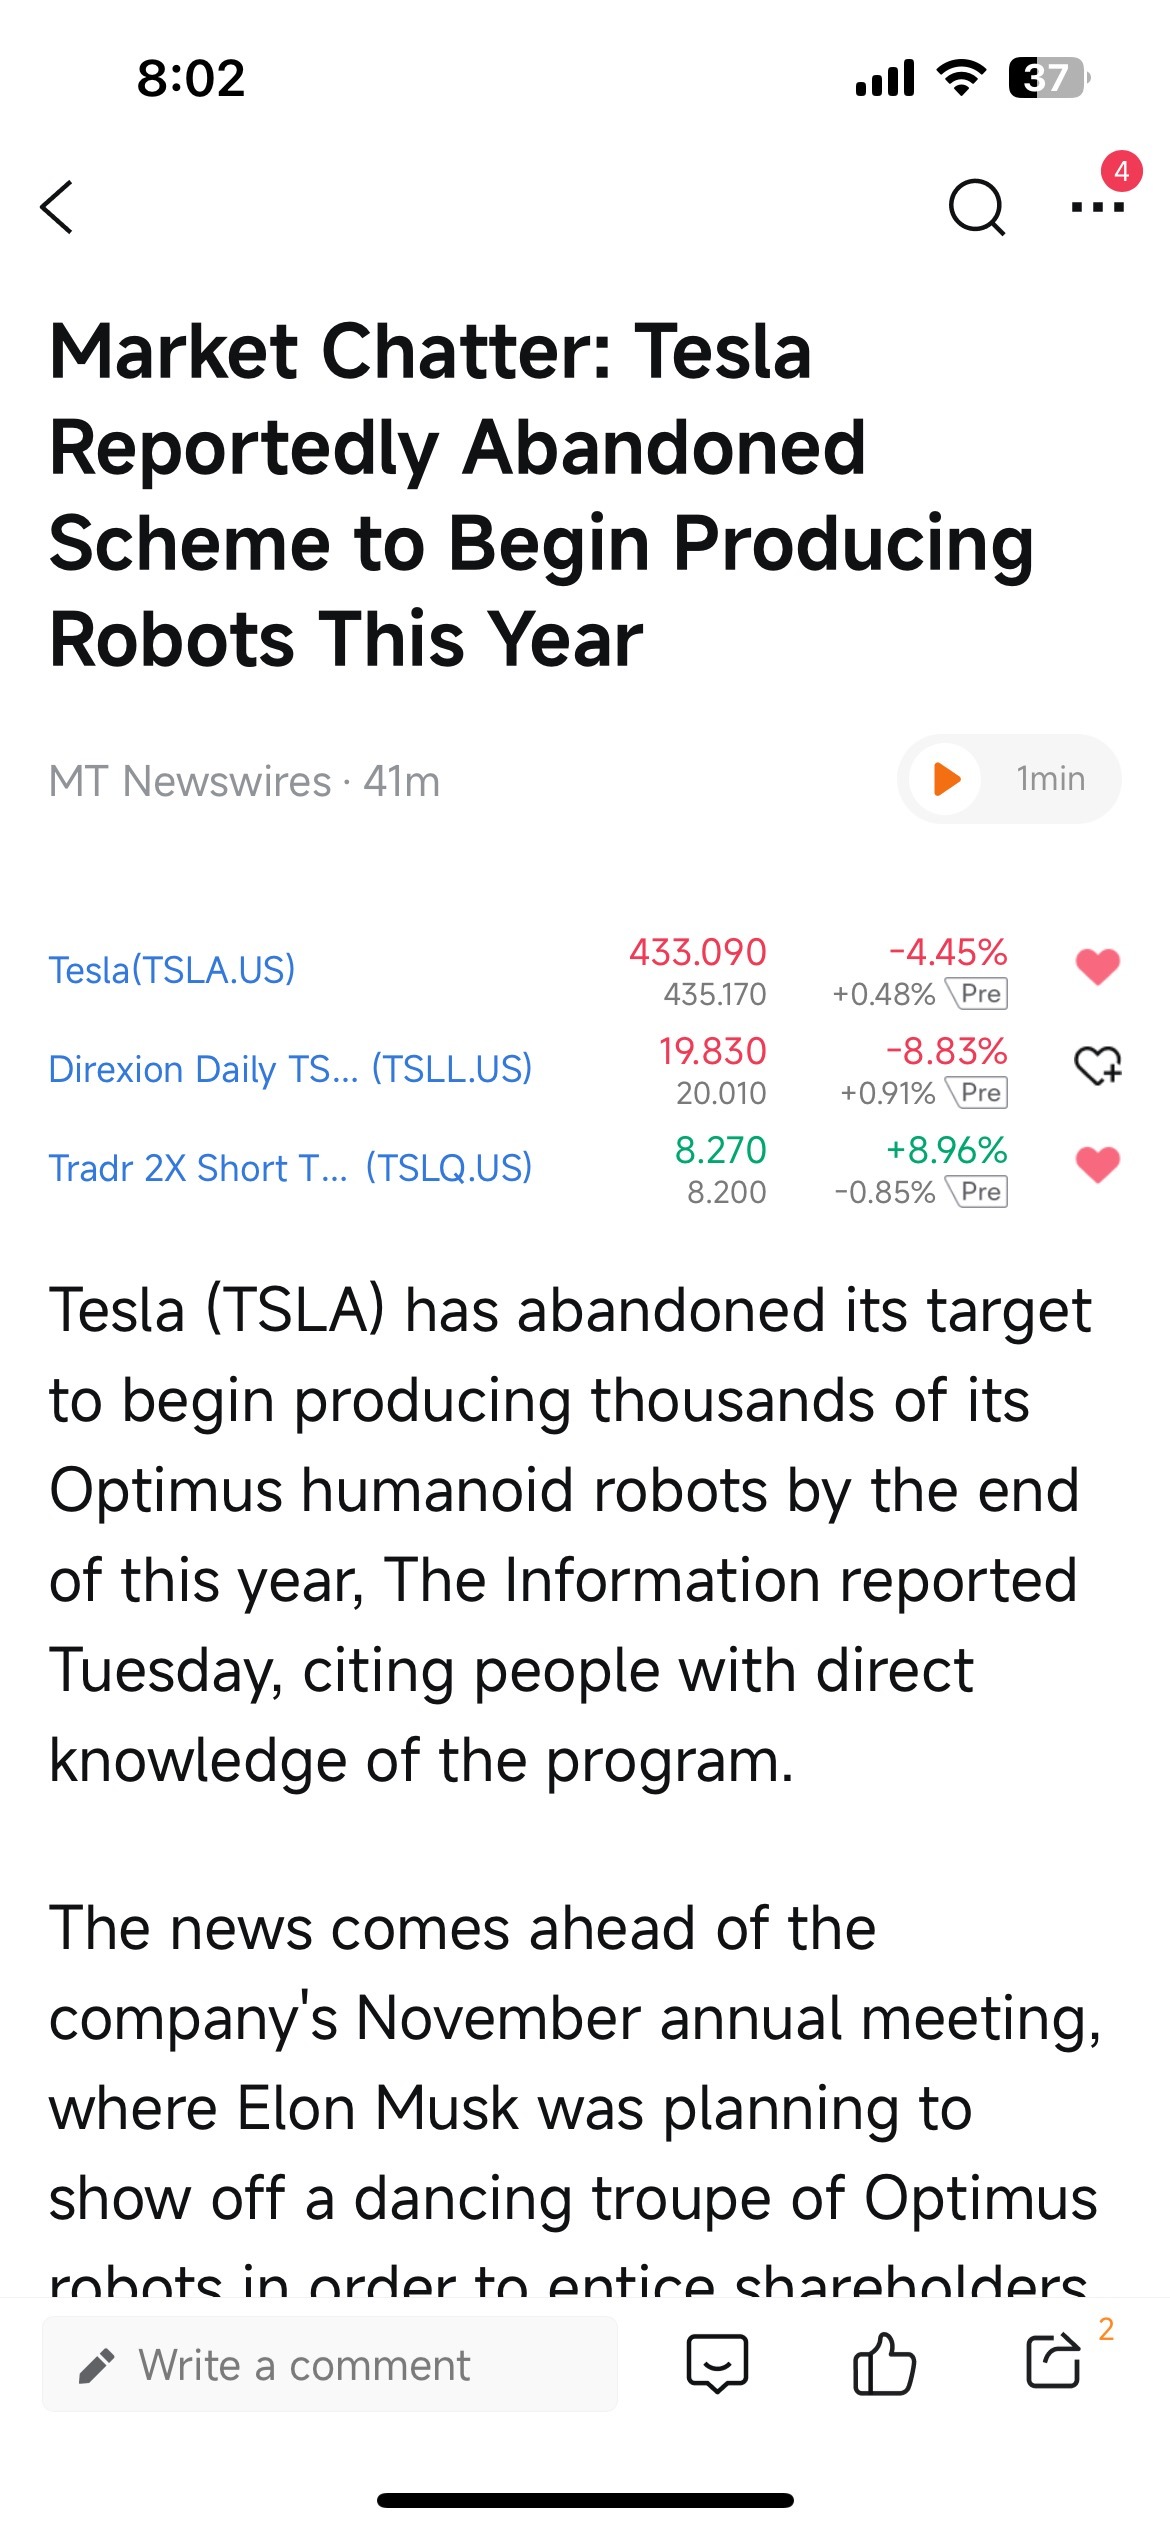The height and width of the screenshot is (2532, 1170).
Task: Tap the red notification badge showing 4
Action: coord(1122,171)
